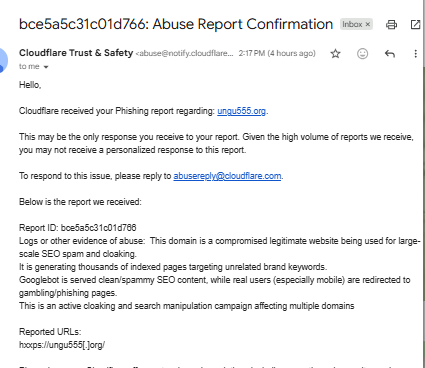This screenshot has width=425, height=368.
Task: Open the email in a new window
Action: tap(415, 25)
